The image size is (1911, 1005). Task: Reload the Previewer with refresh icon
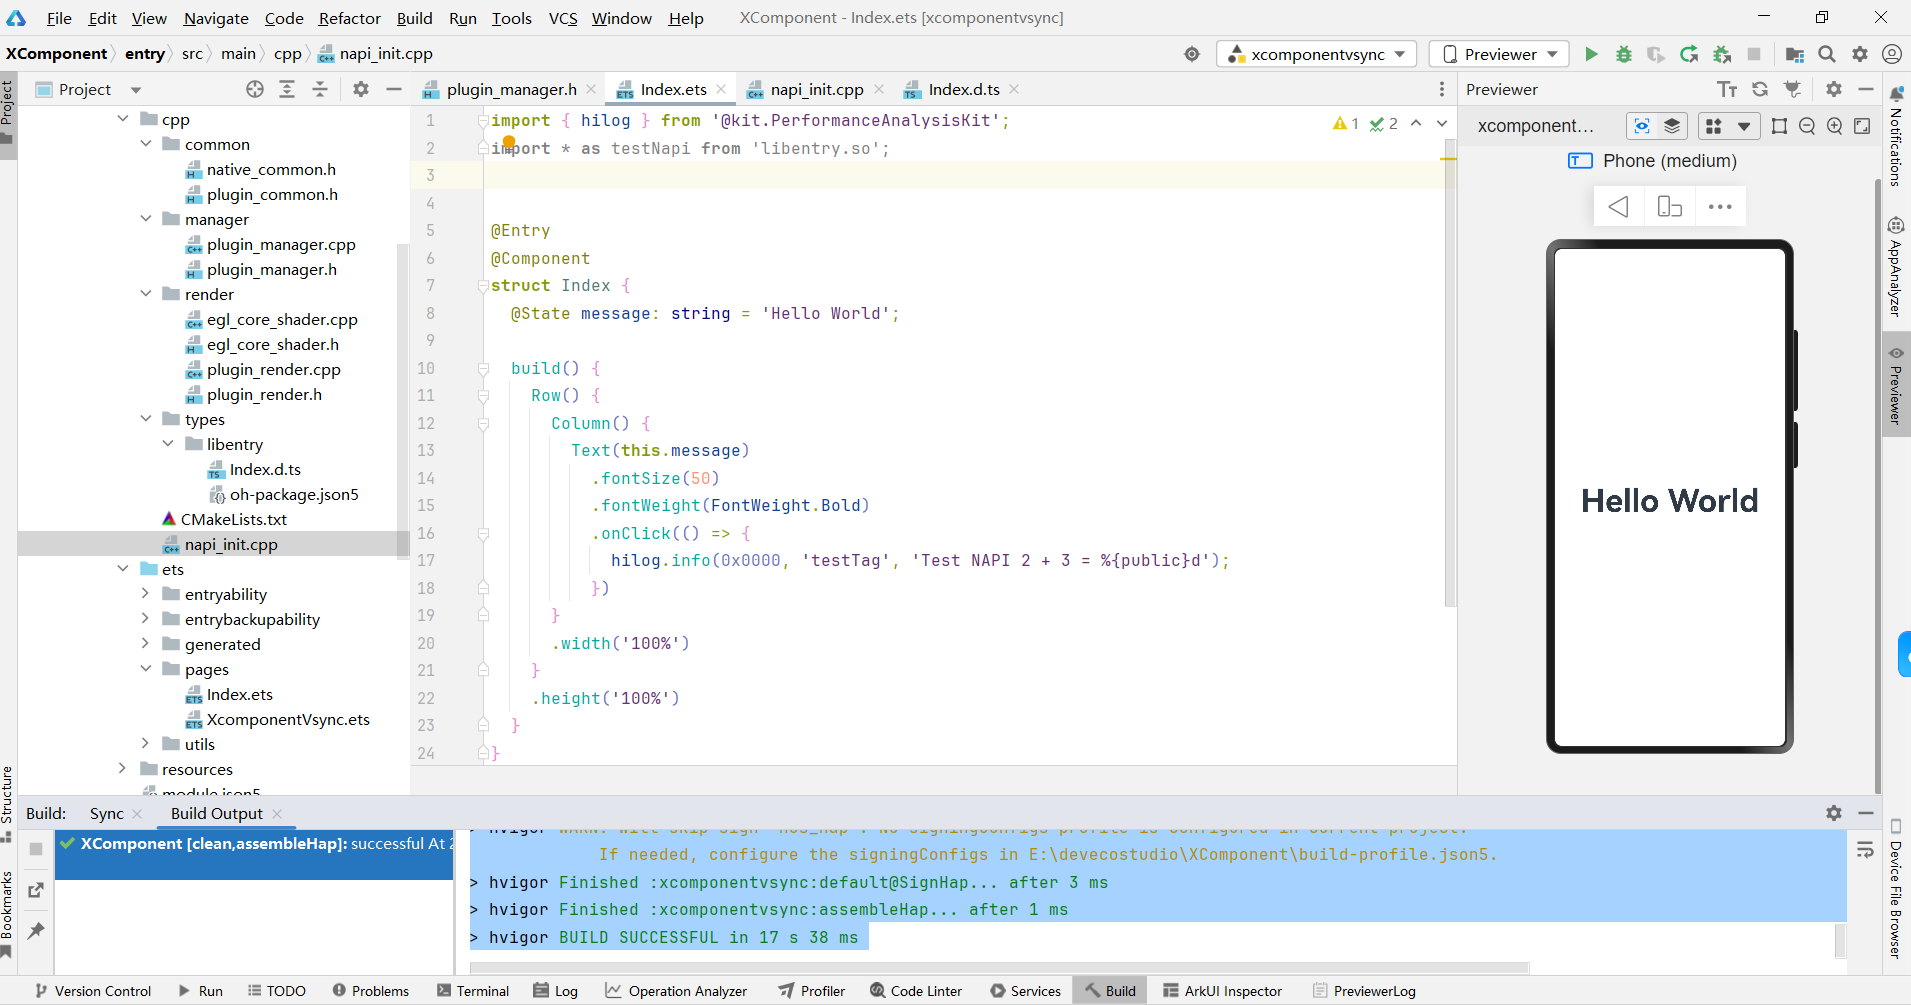(x=1760, y=90)
